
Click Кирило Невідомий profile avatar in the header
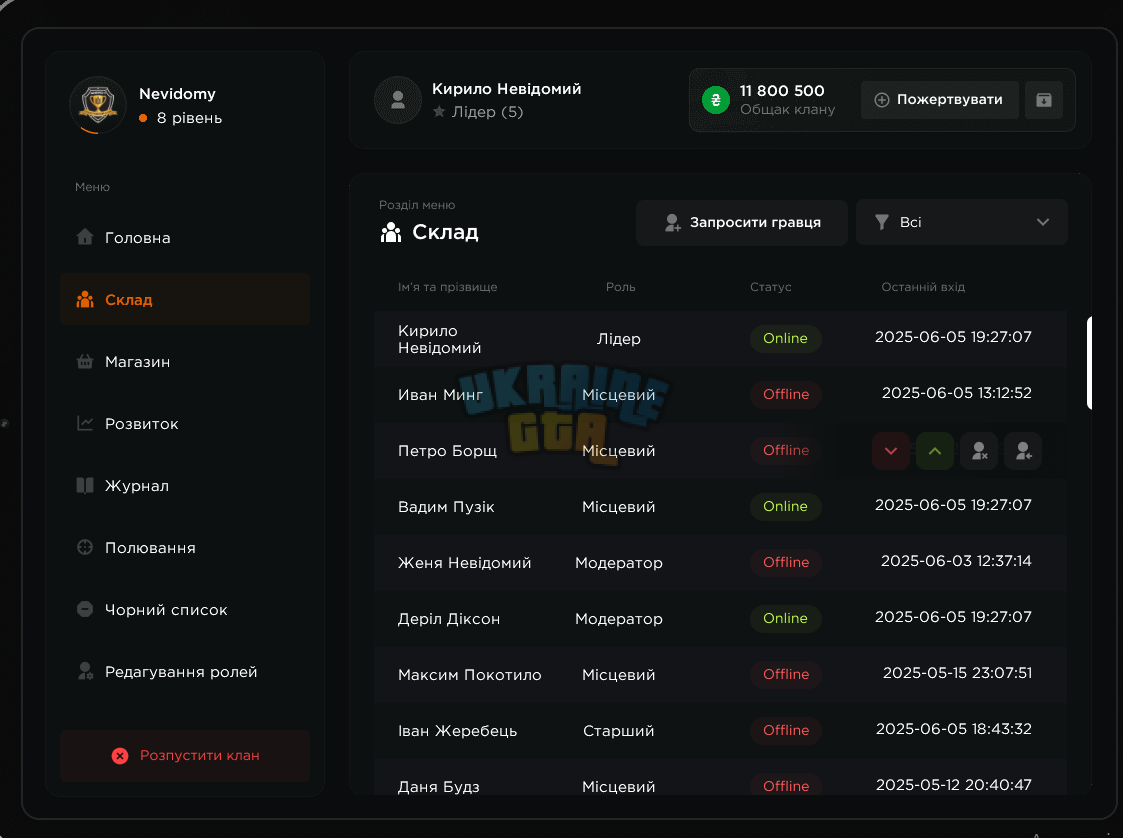[x=397, y=100]
